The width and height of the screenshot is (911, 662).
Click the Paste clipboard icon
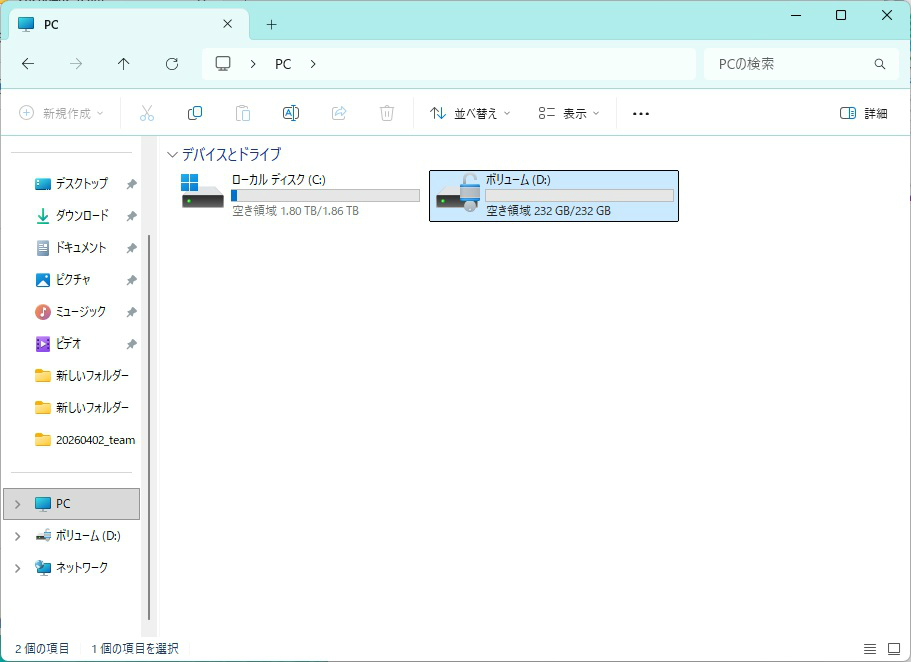(x=243, y=113)
